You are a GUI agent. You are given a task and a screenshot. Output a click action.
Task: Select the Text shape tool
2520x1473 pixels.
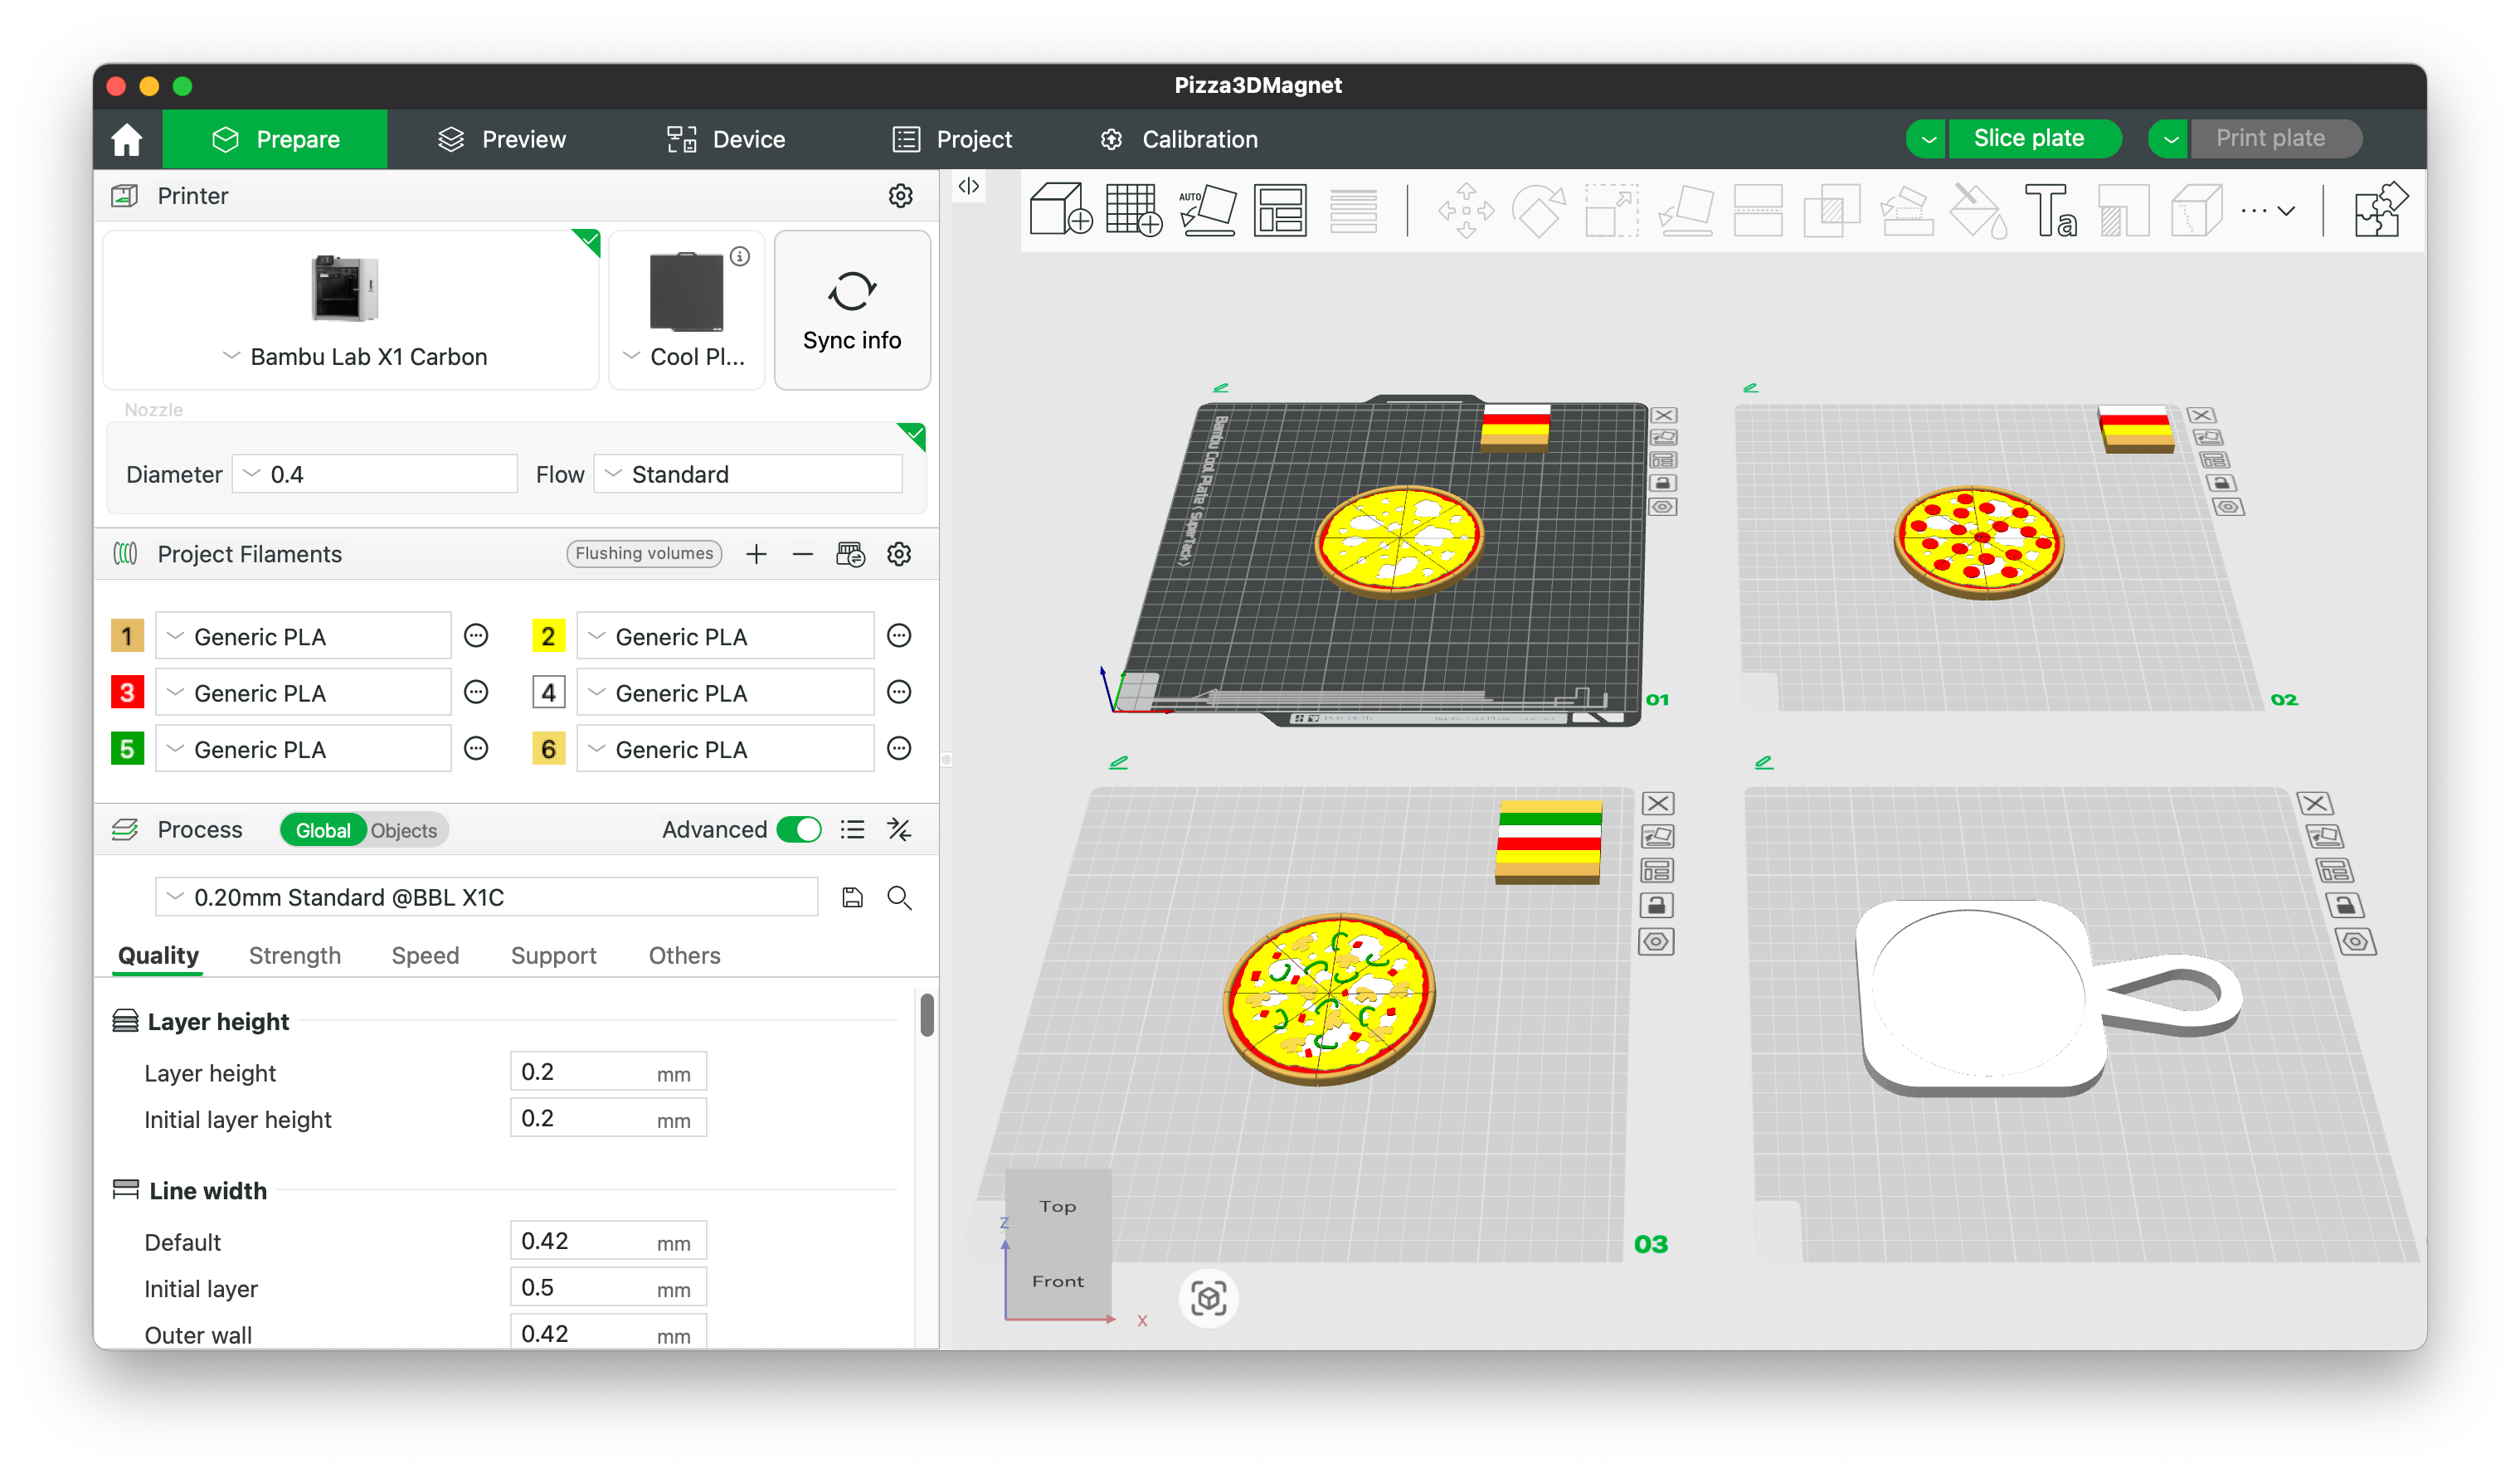pyautogui.click(x=2051, y=210)
